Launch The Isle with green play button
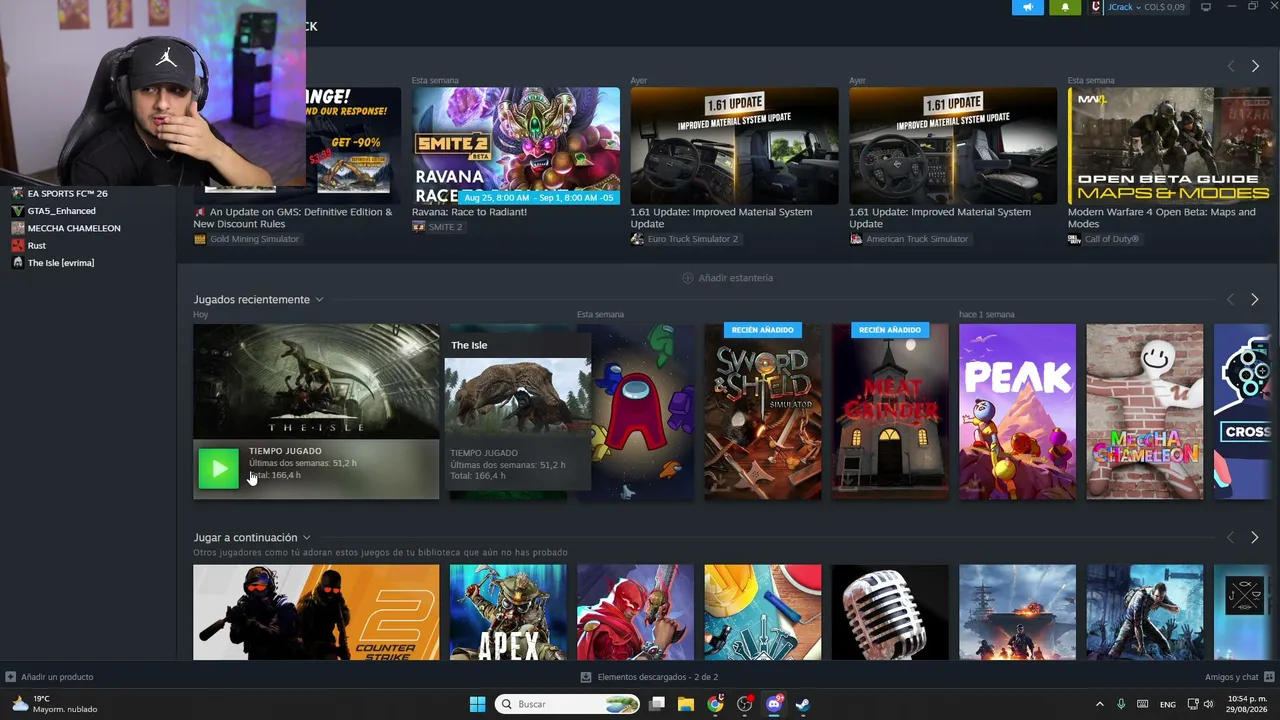 [218, 468]
